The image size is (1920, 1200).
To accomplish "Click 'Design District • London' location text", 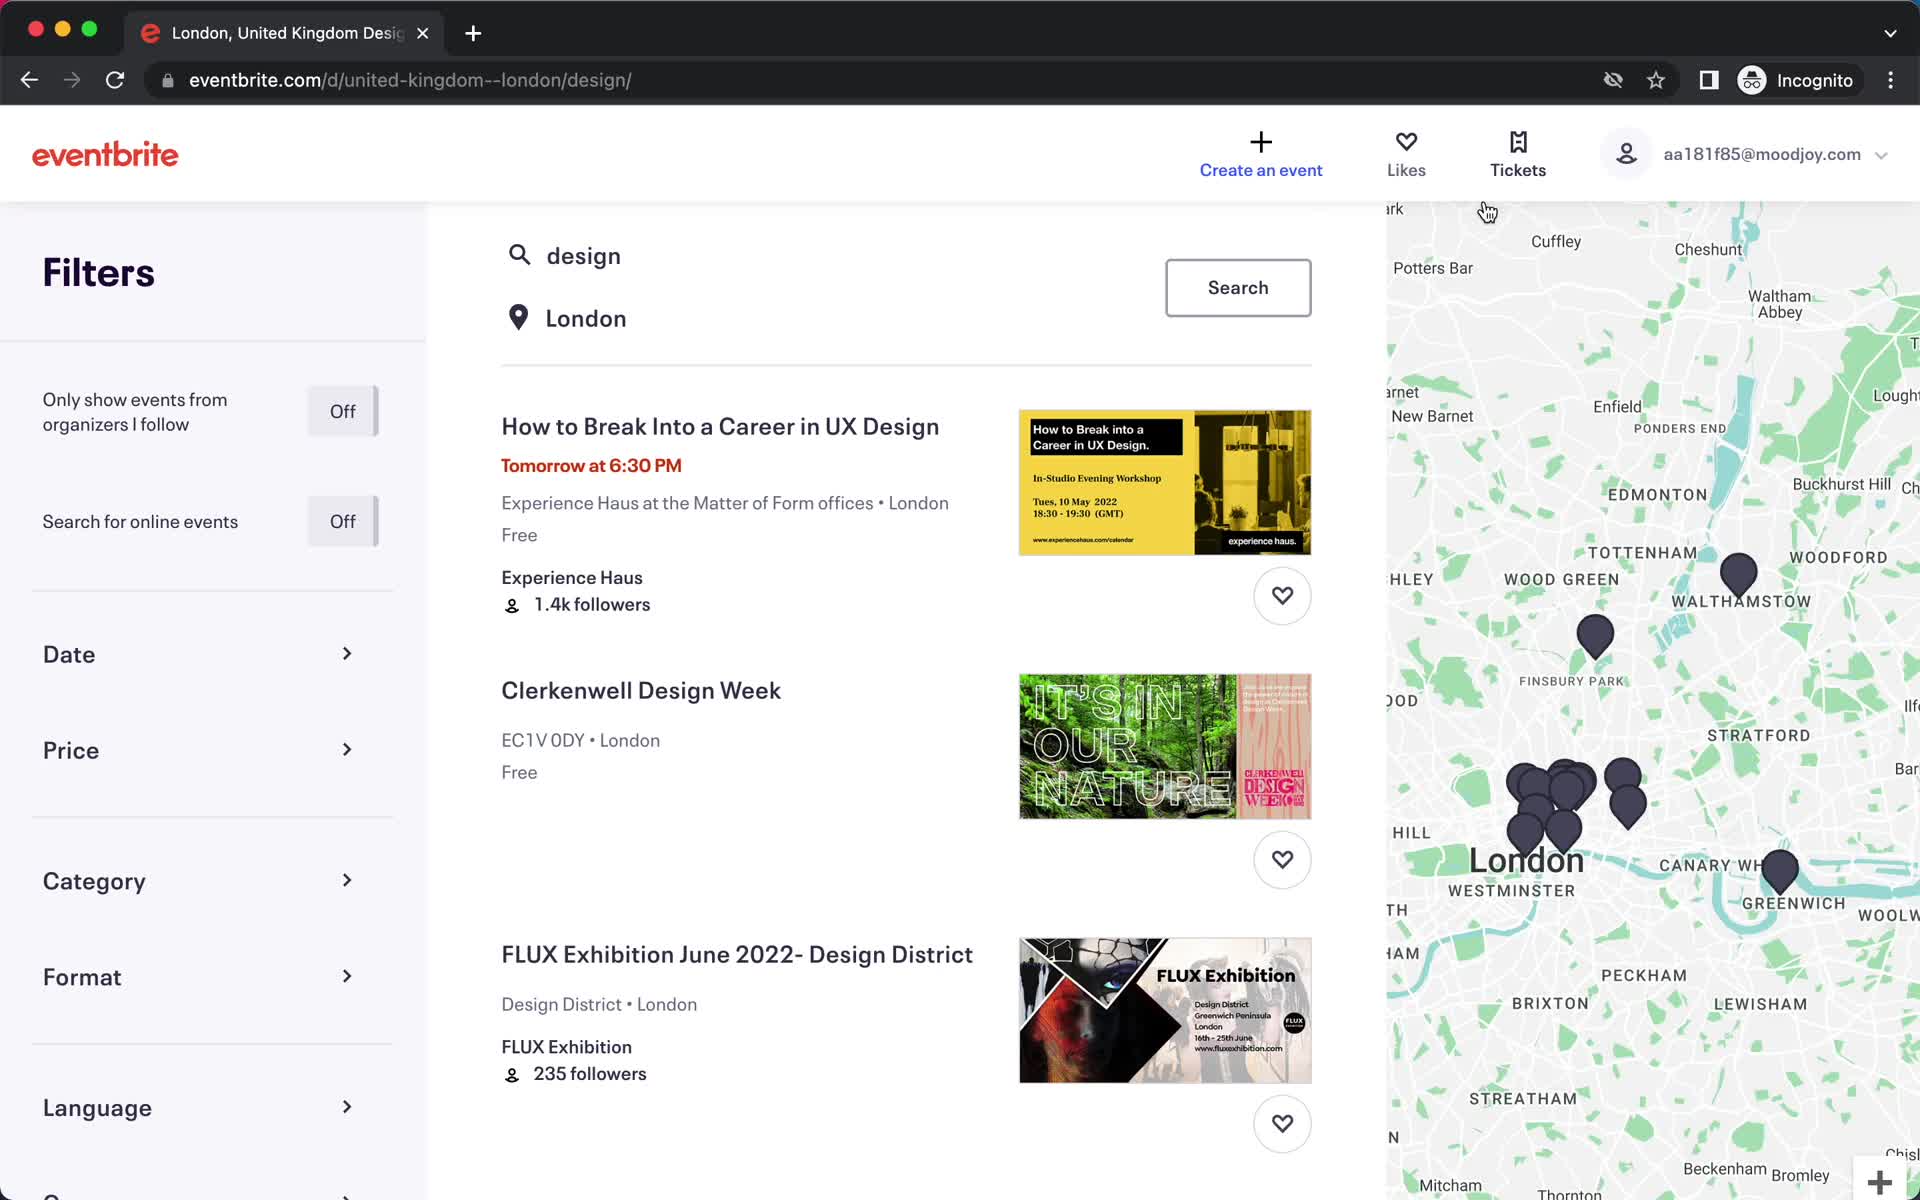I will [x=599, y=1005].
